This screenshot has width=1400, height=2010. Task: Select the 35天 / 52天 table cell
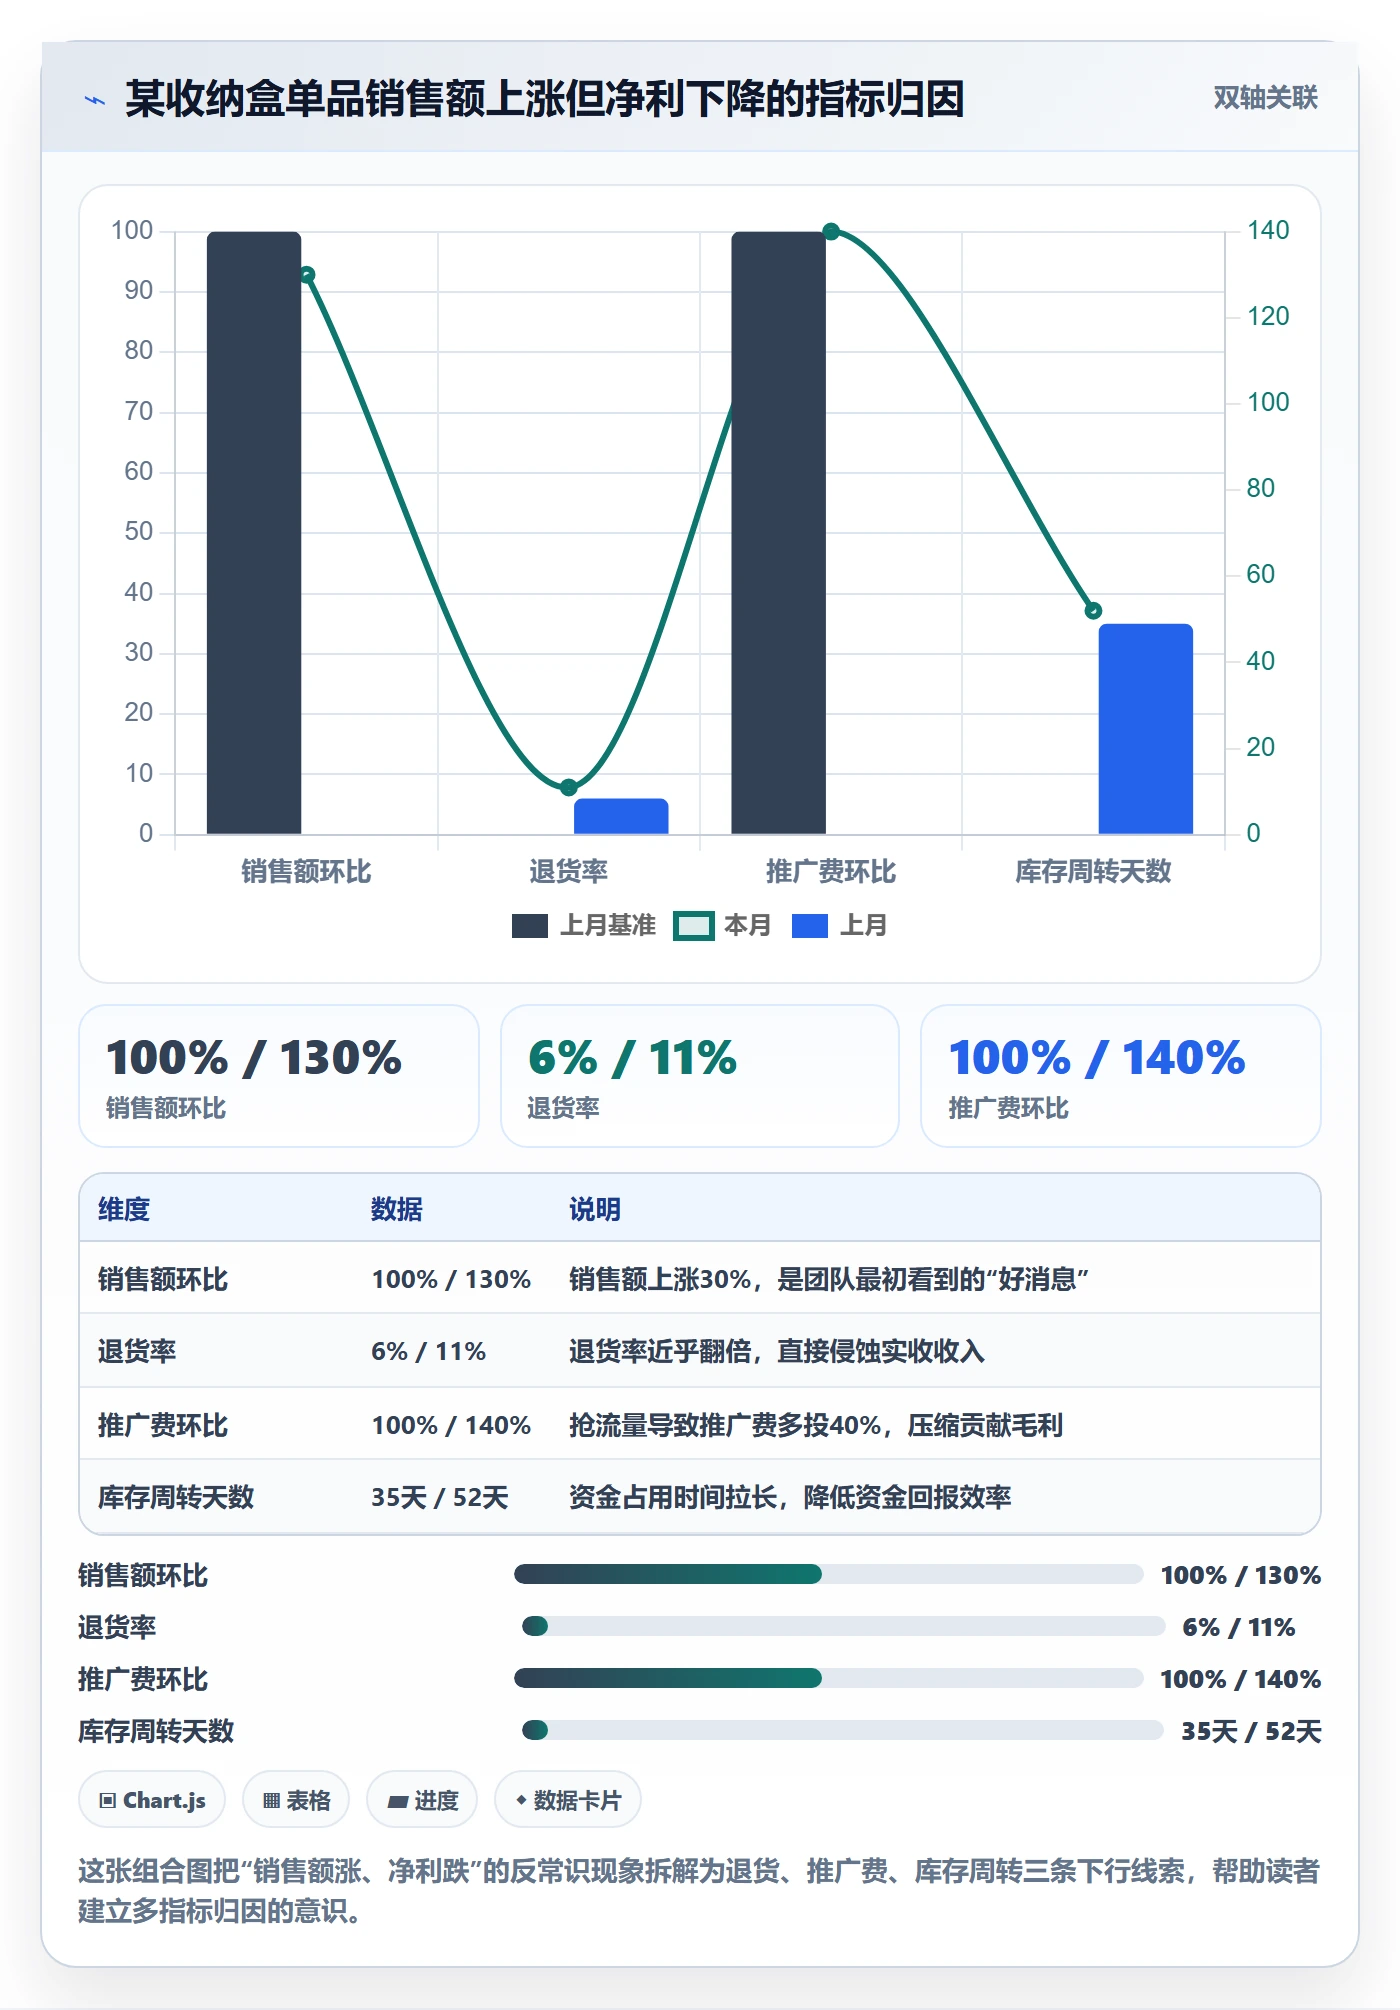440,1497
